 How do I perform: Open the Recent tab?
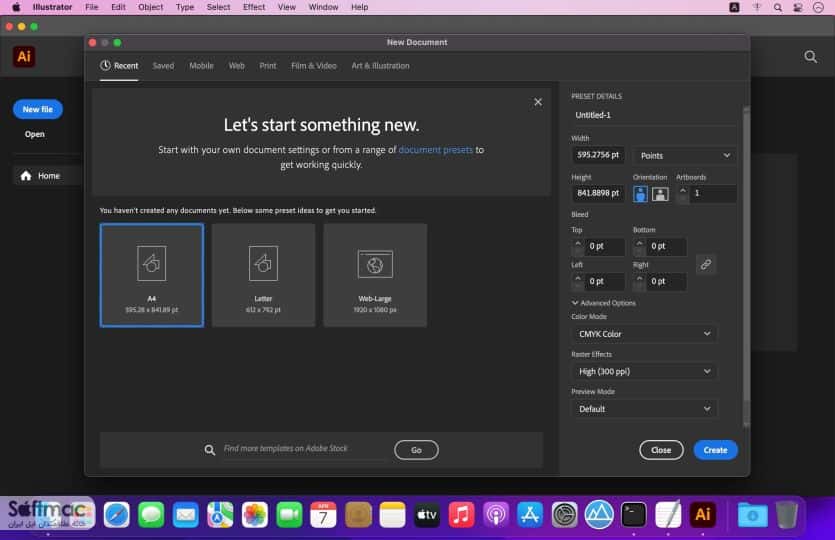(119, 66)
